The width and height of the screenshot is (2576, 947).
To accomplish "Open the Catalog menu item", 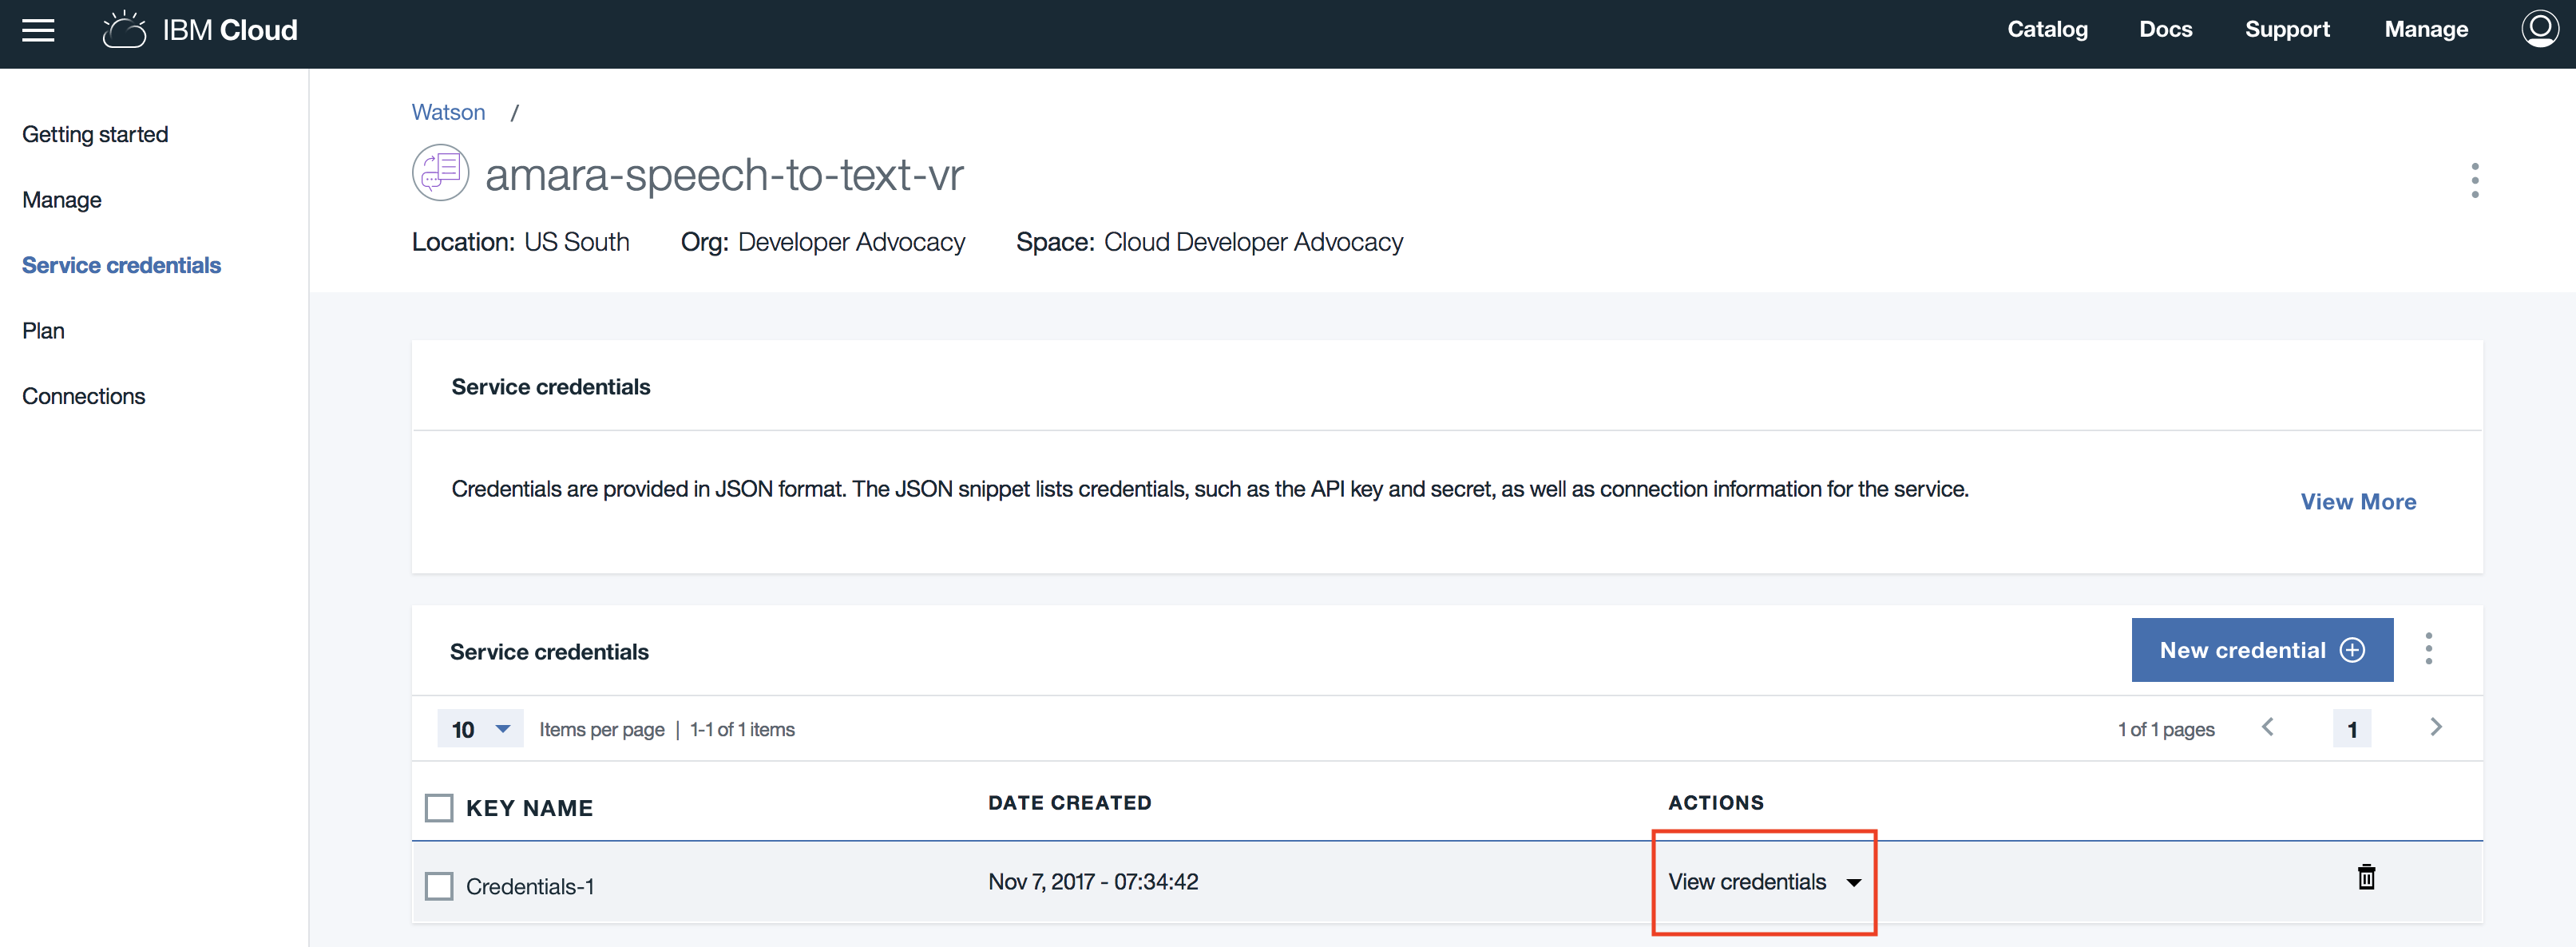I will coord(2047,29).
